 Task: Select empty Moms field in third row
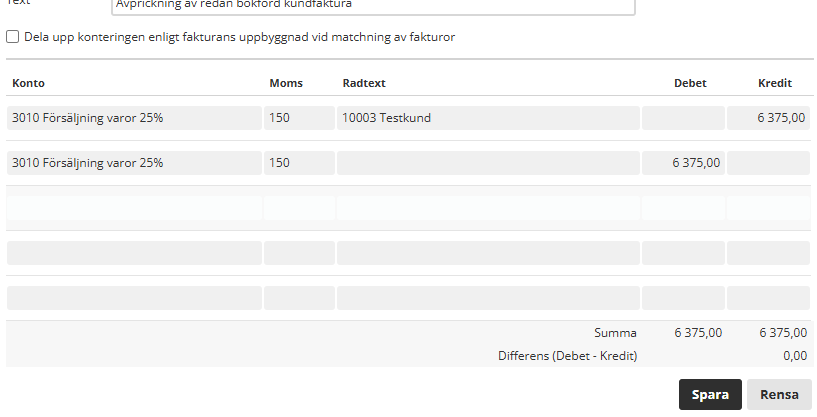299,208
